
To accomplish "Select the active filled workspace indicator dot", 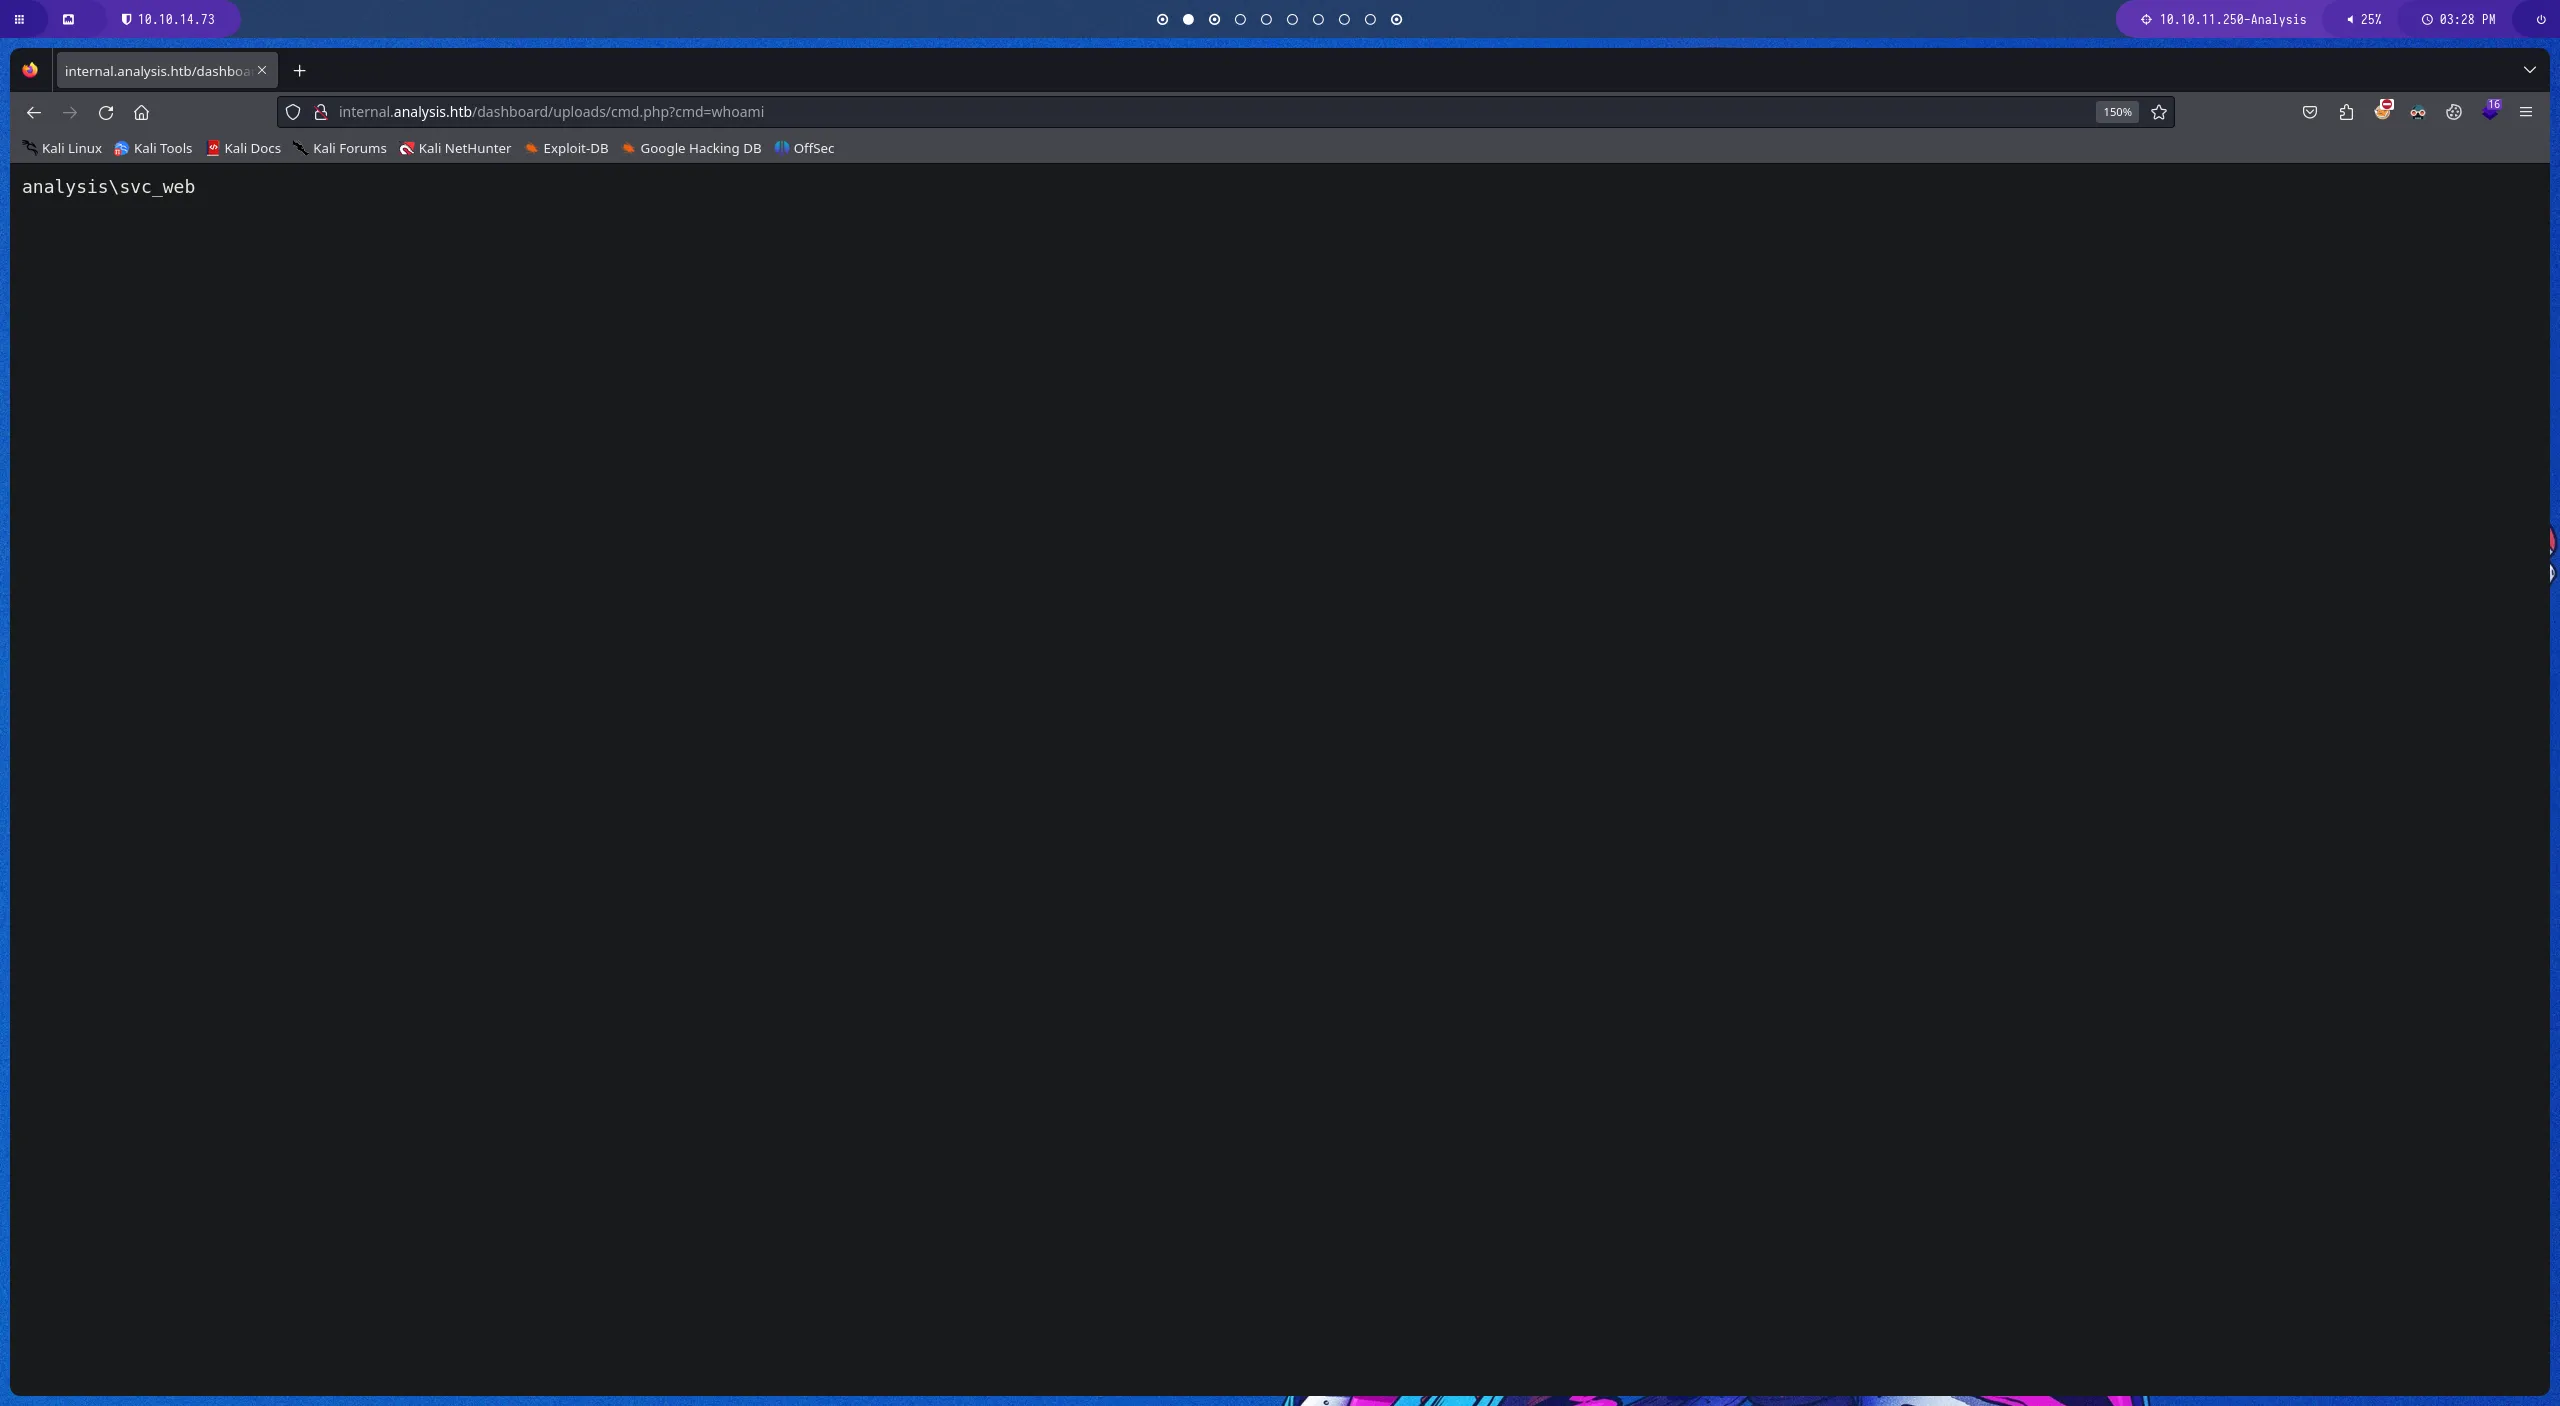I will click(1188, 19).
